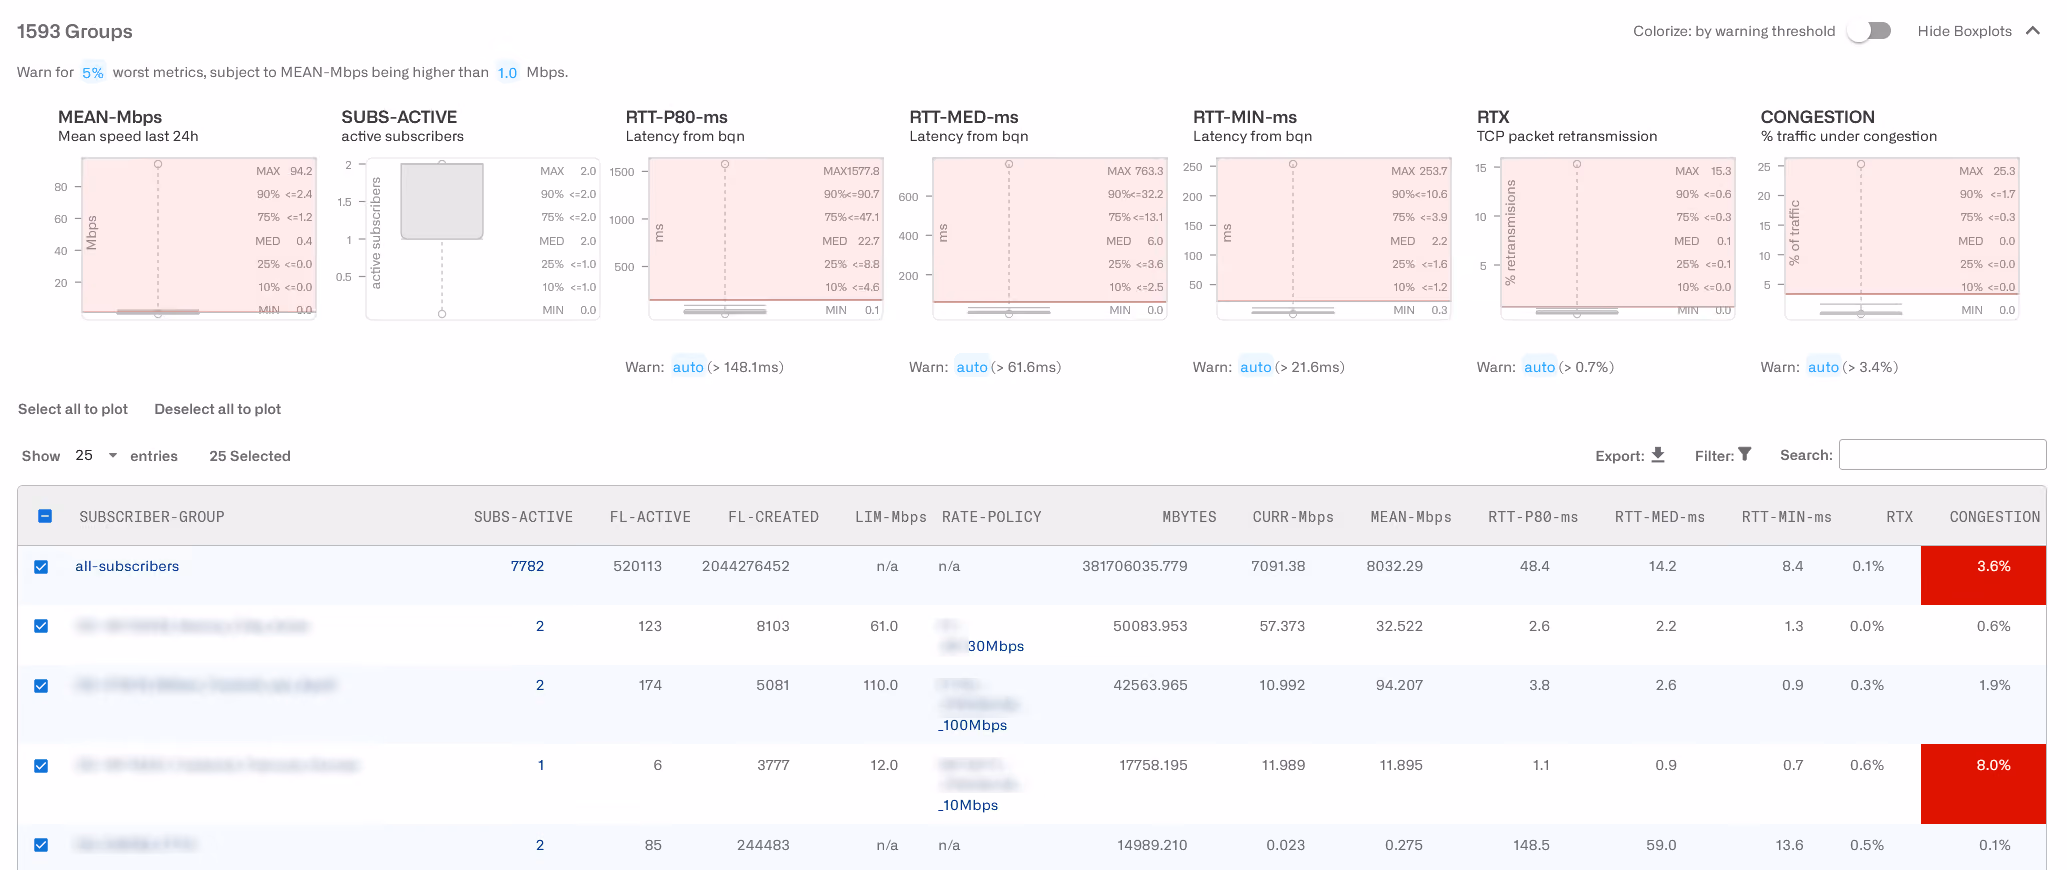
Task: Edit the 5% worst metrics value
Action: tap(93, 72)
